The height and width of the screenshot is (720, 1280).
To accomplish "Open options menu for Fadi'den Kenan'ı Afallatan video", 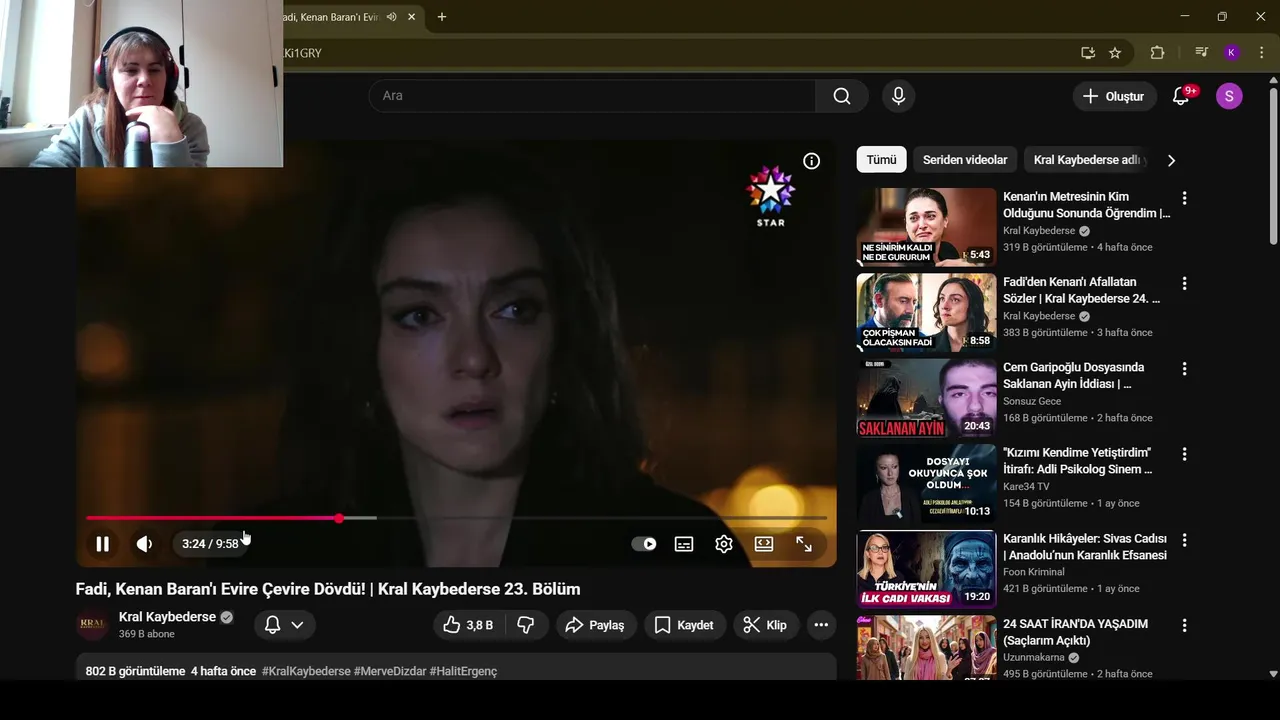I will click(x=1184, y=283).
